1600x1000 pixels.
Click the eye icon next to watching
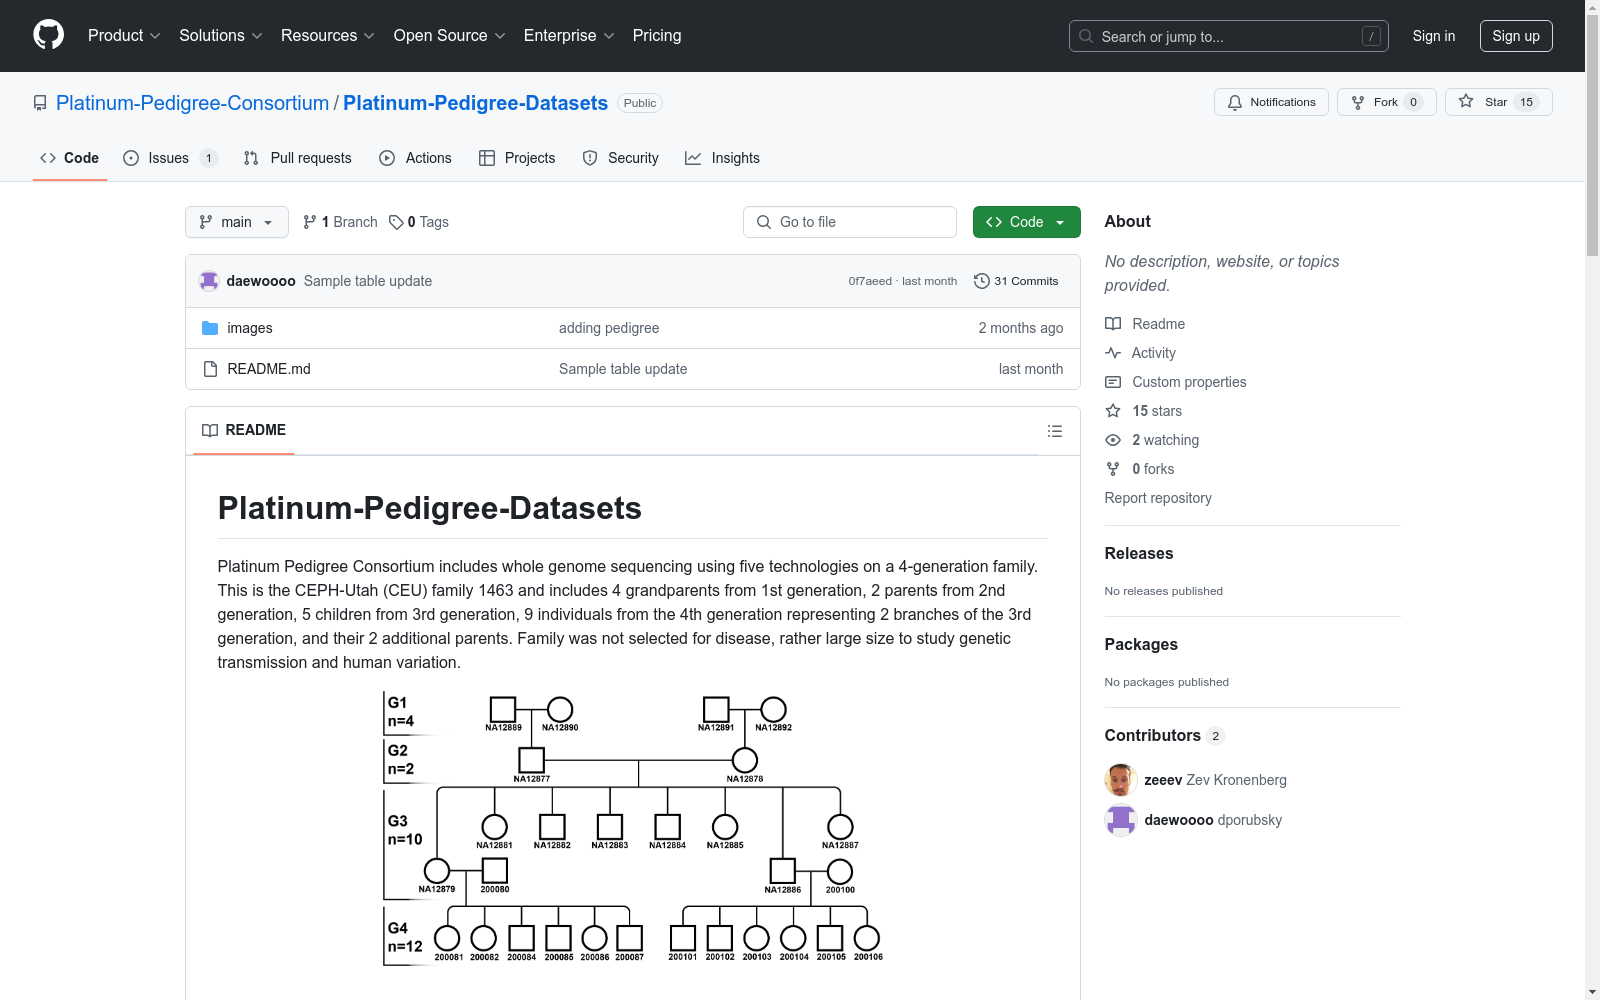1113,440
